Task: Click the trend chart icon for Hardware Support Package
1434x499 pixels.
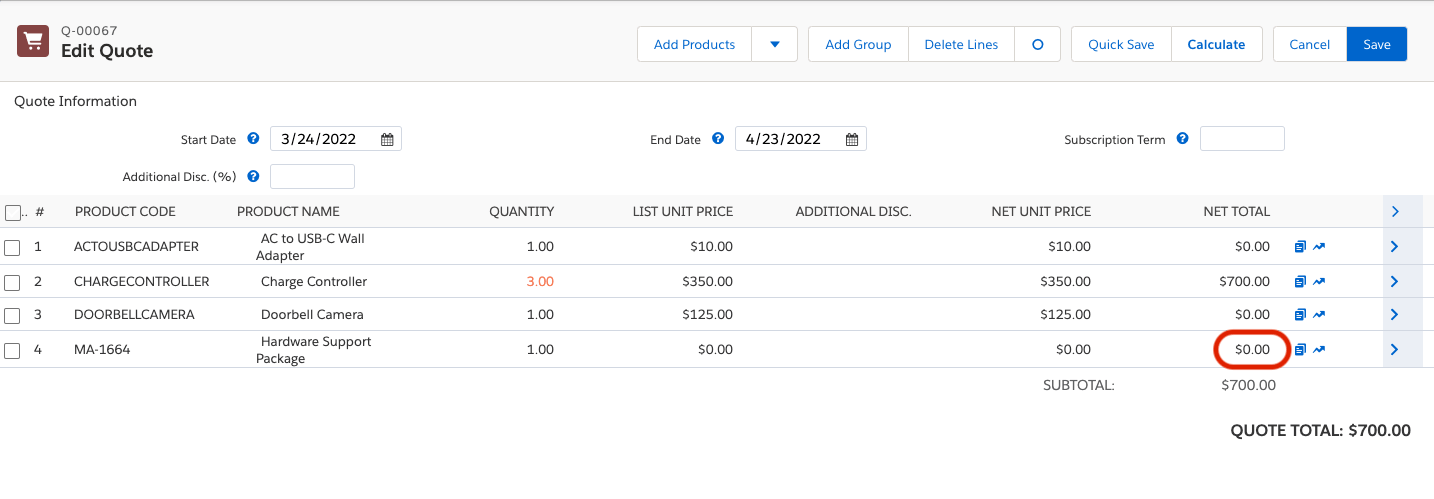Action: [1319, 350]
